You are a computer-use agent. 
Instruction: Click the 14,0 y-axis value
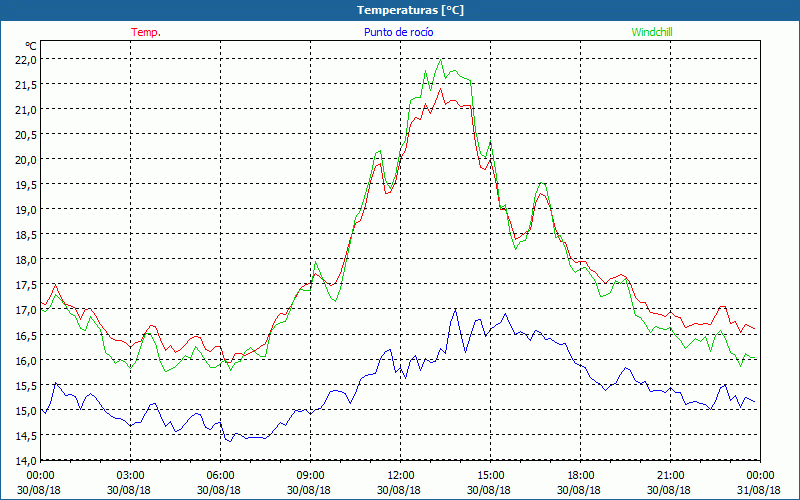click(x=26, y=460)
